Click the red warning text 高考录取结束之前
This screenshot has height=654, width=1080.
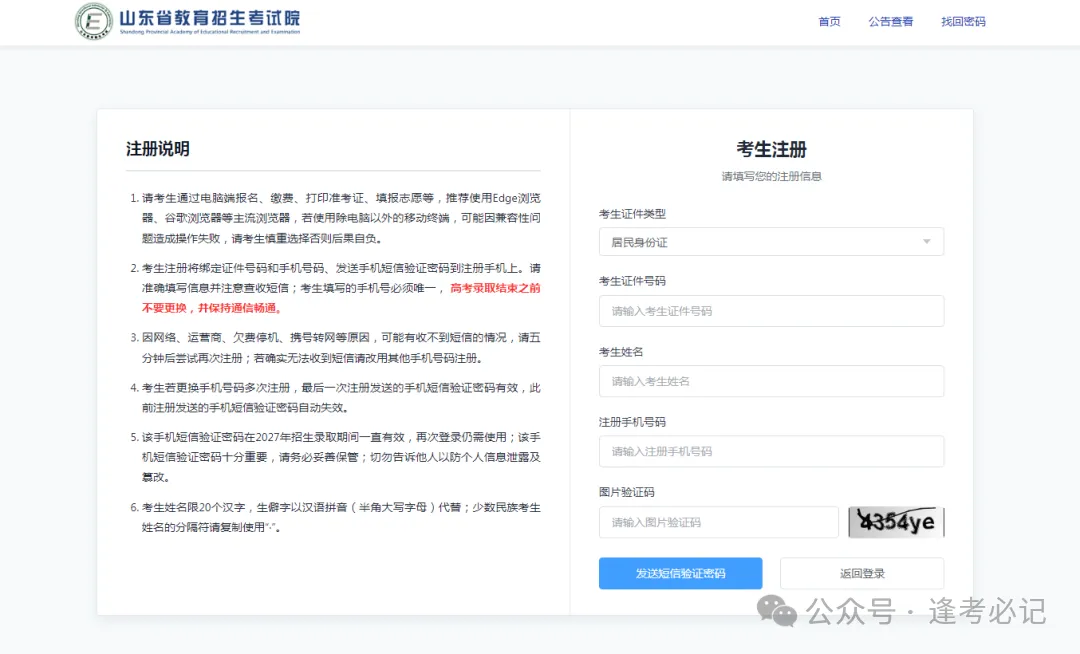[495, 288]
